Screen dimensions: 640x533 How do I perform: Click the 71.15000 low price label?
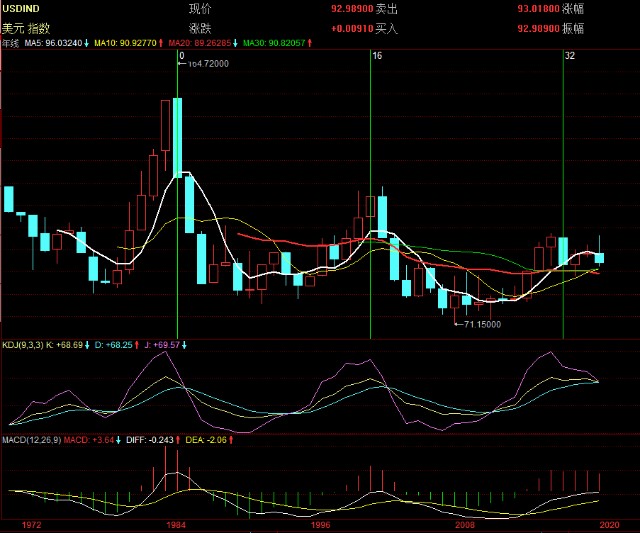tap(482, 324)
